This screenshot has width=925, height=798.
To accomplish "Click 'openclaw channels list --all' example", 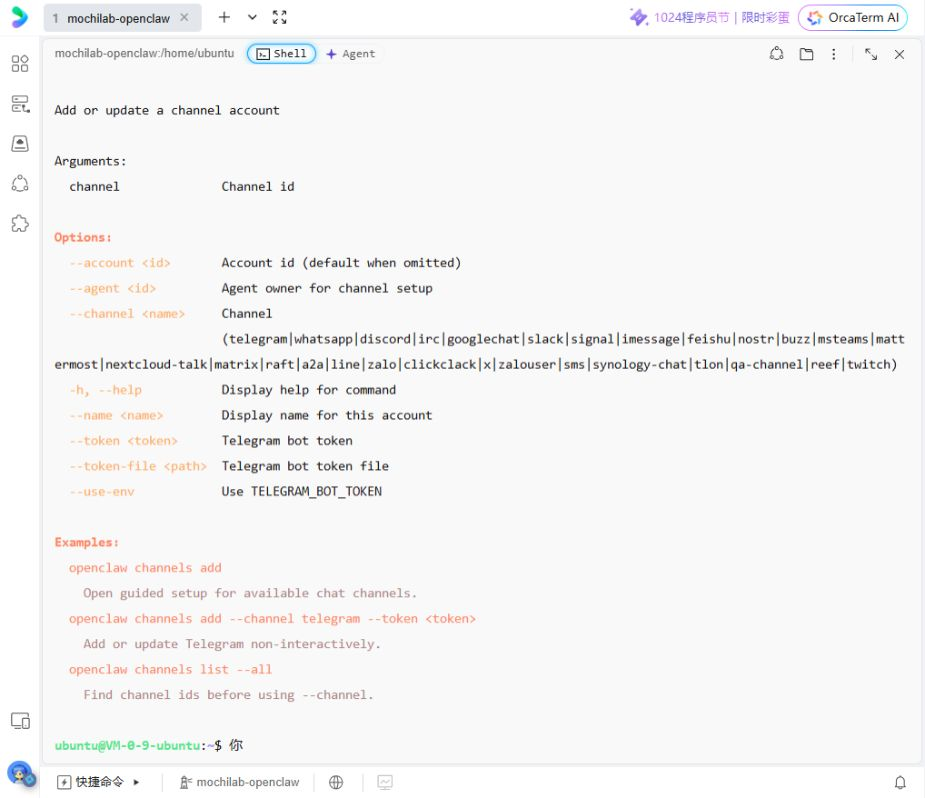I will coord(170,669).
